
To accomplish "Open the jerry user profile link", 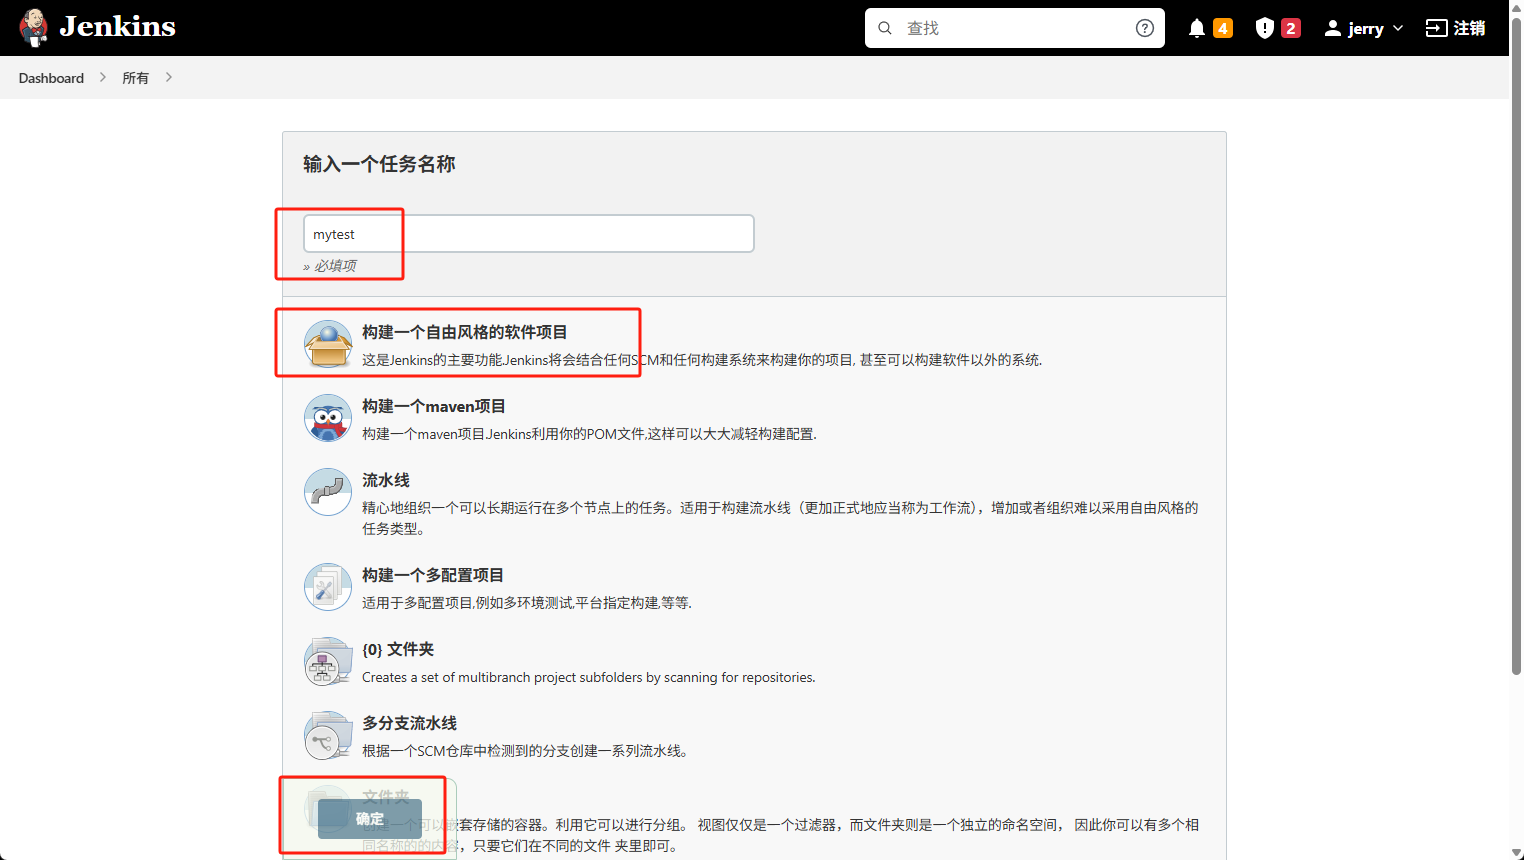I will [1365, 28].
